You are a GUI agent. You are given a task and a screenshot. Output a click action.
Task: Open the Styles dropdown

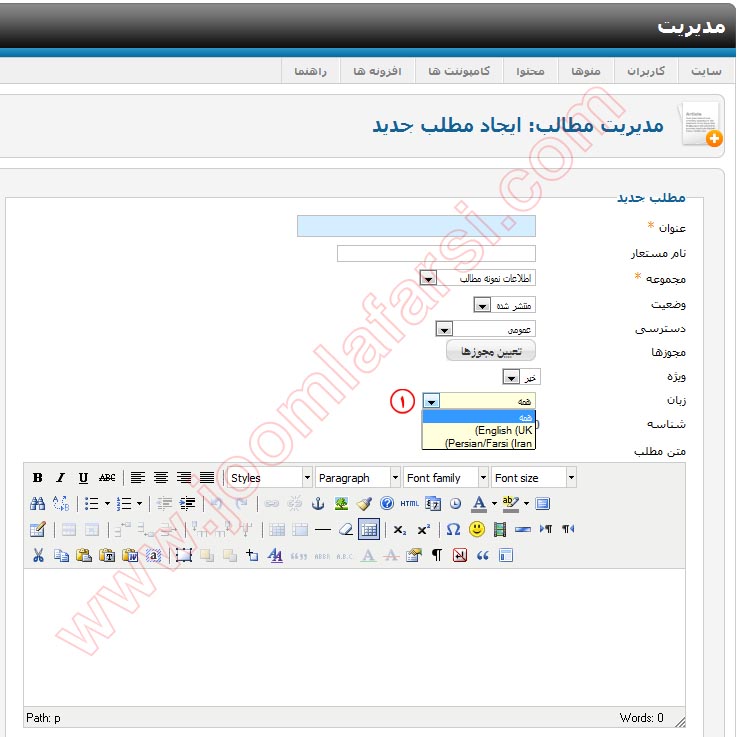269,478
